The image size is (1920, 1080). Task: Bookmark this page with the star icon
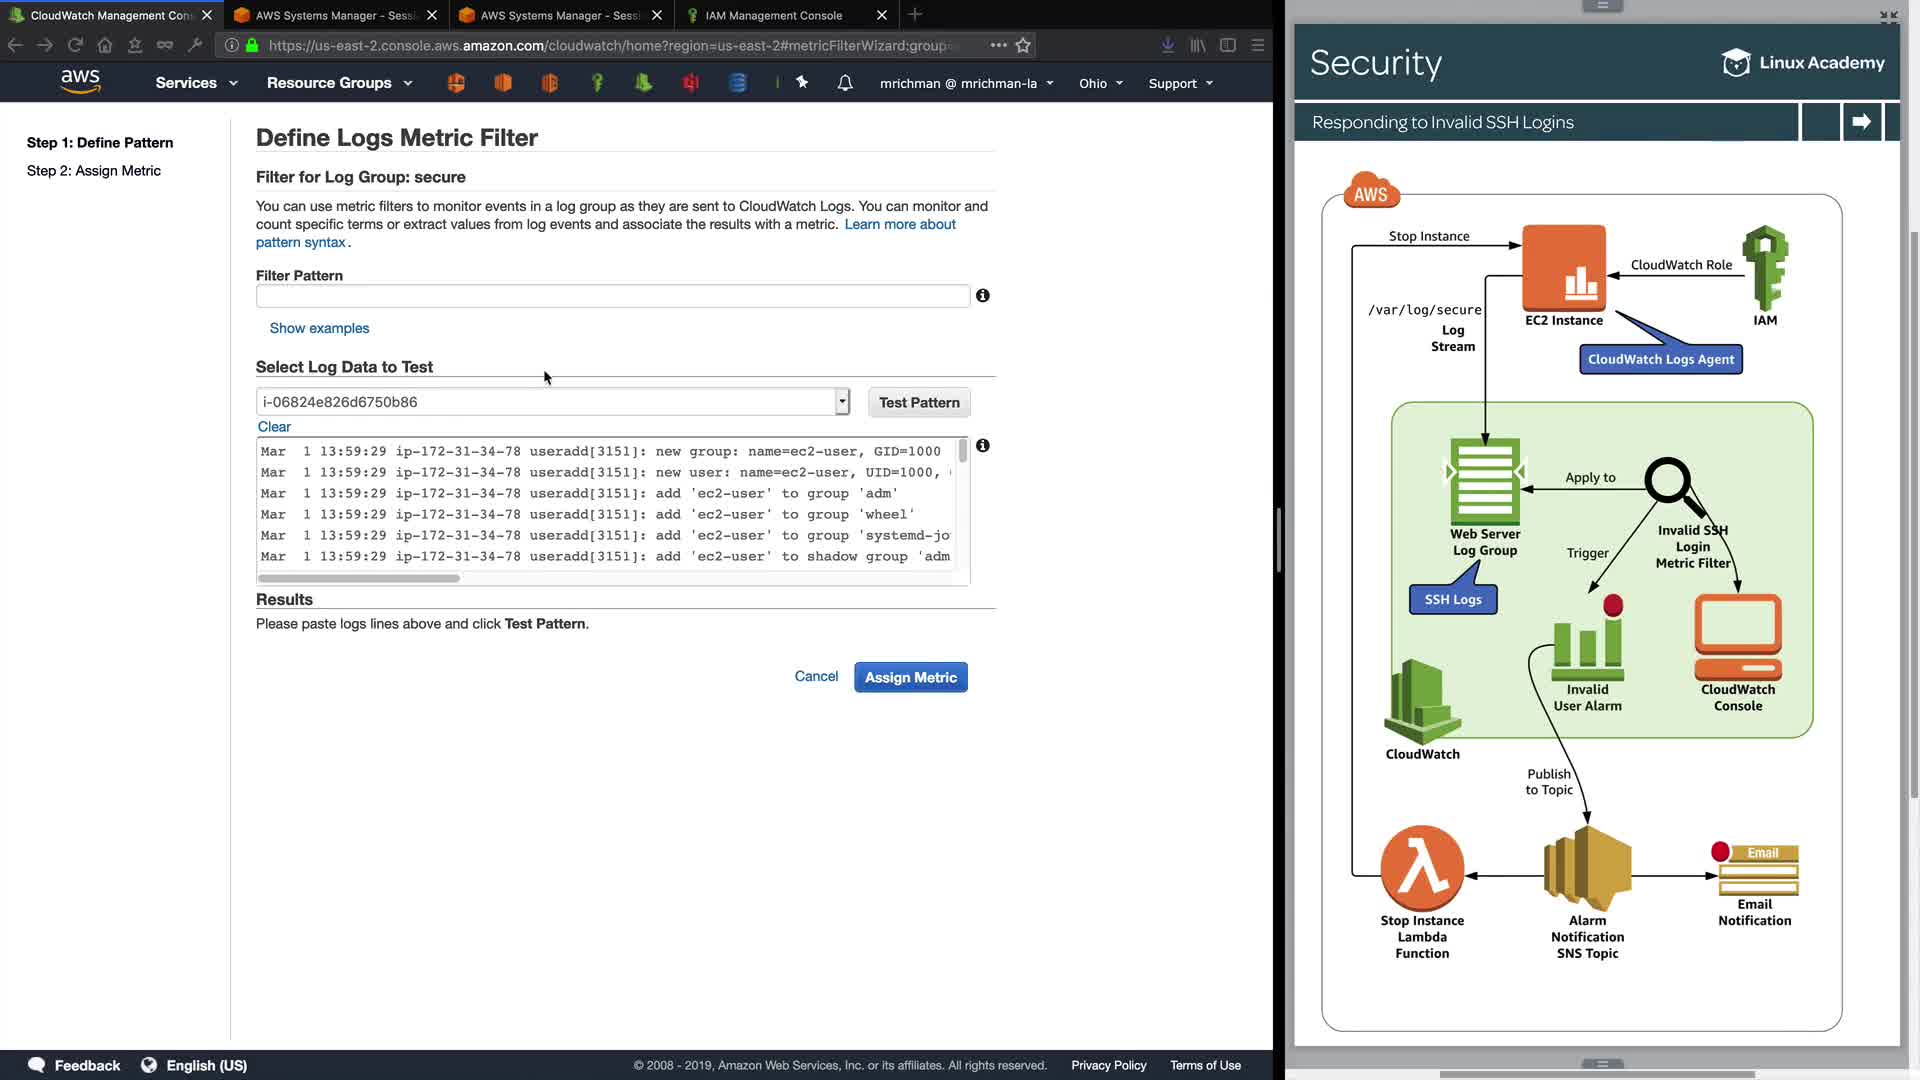pyautogui.click(x=1023, y=45)
